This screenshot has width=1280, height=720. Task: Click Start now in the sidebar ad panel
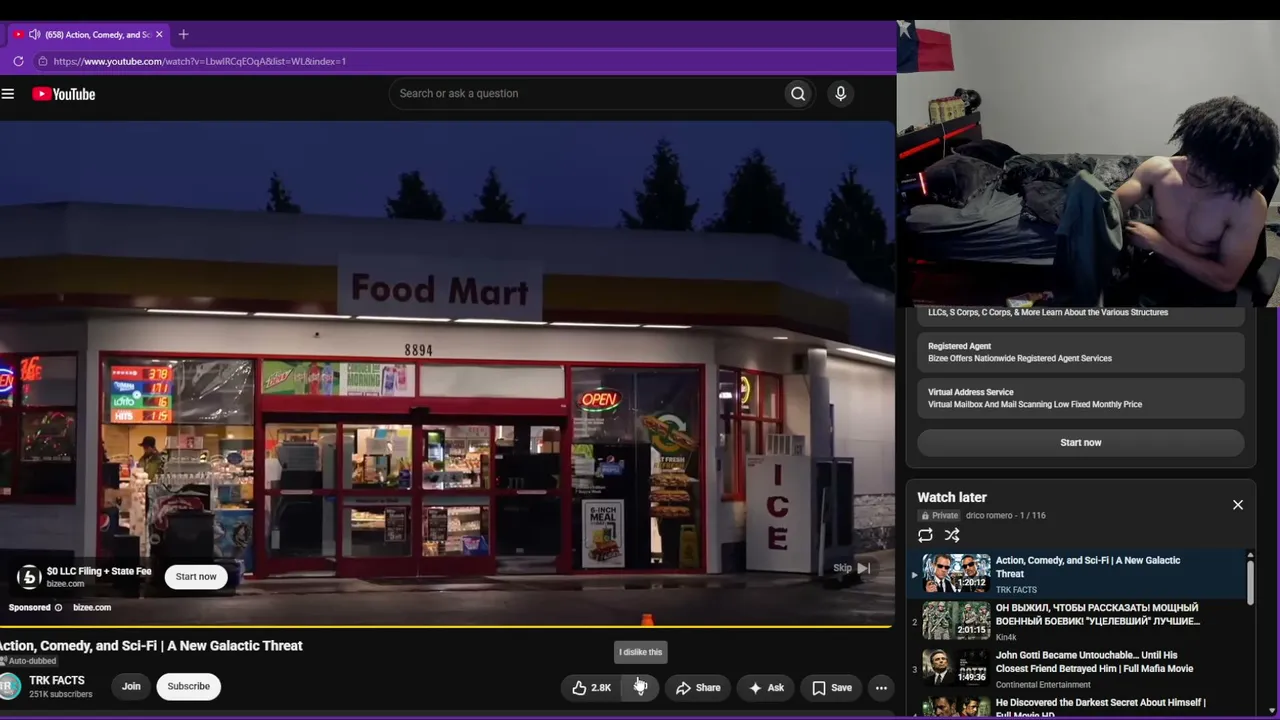point(1081,442)
